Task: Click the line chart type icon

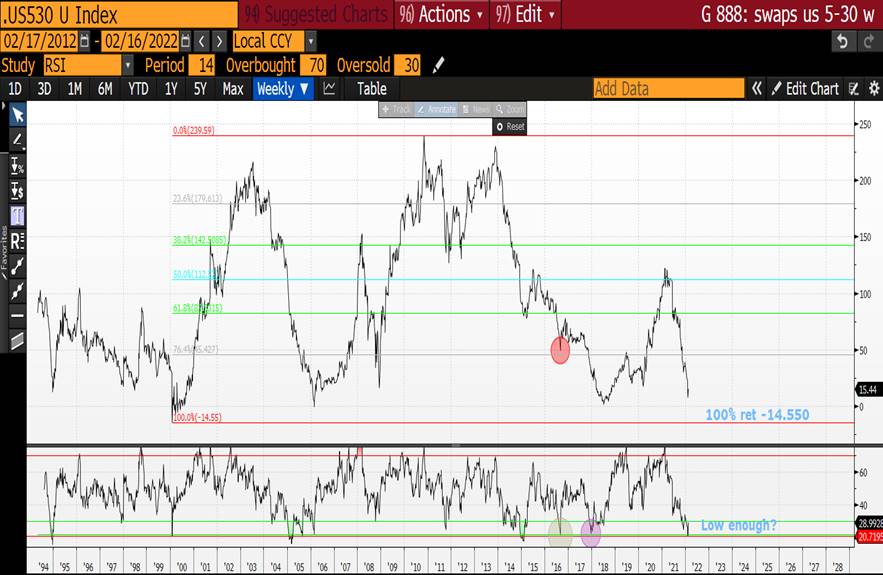Action: pyautogui.click(x=330, y=89)
